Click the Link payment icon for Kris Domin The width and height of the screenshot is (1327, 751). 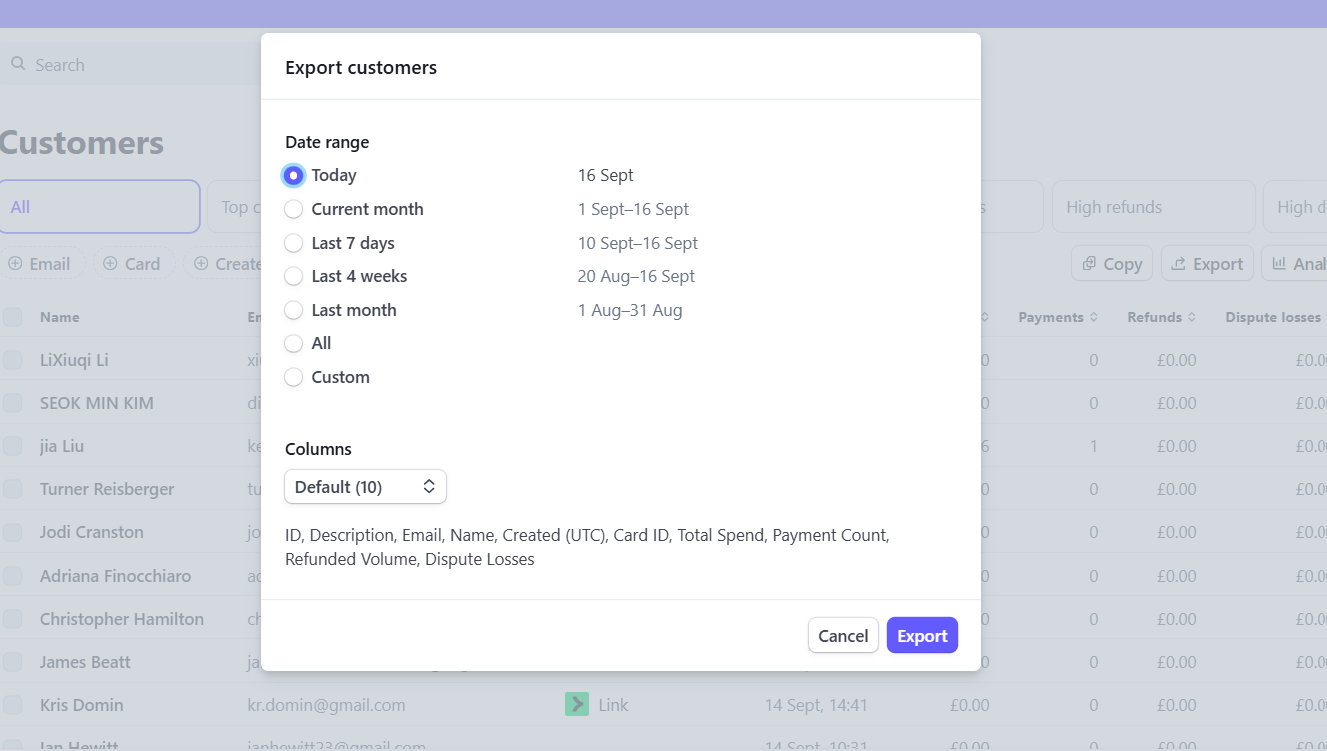point(577,705)
